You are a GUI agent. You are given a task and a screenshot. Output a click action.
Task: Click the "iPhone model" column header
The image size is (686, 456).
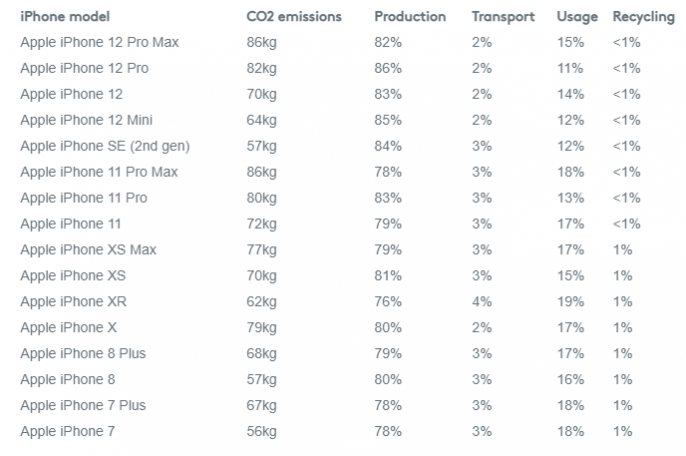[x=65, y=17]
